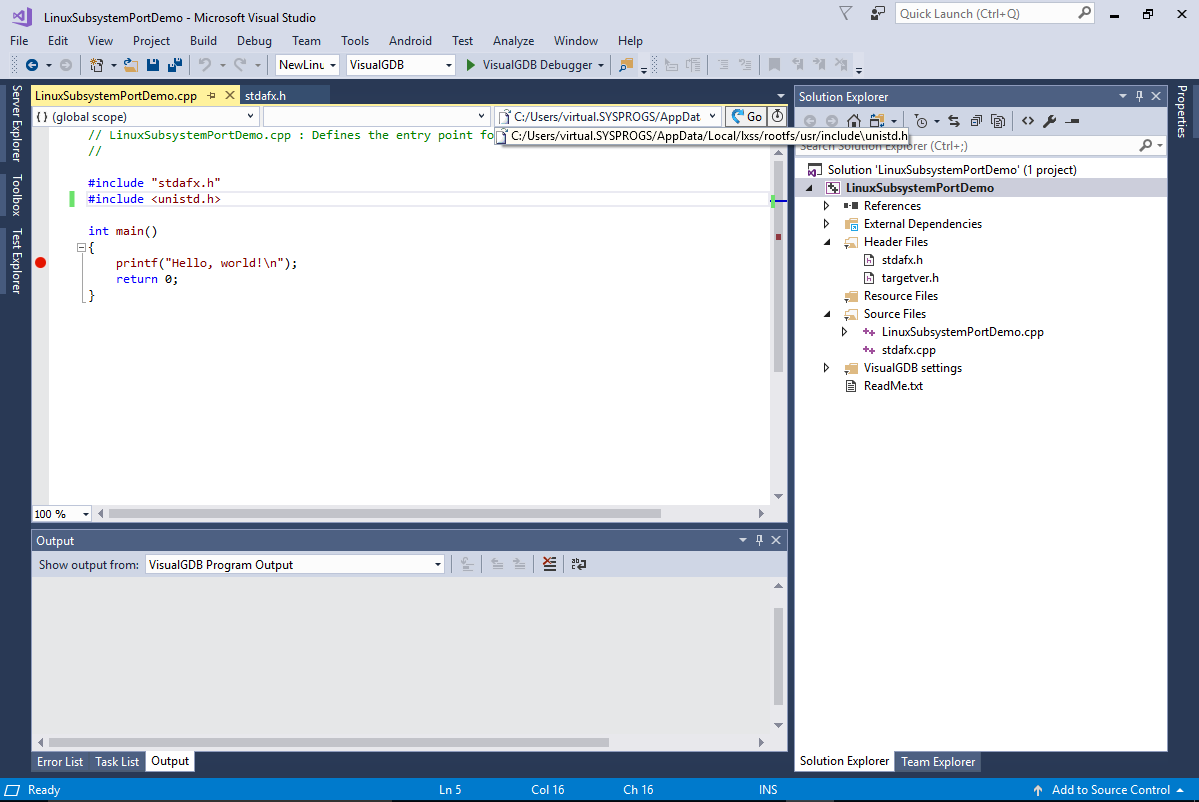The width and height of the screenshot is (1199, 802).
Task: Click the solution and folder view switch icon
Action: 877,121
